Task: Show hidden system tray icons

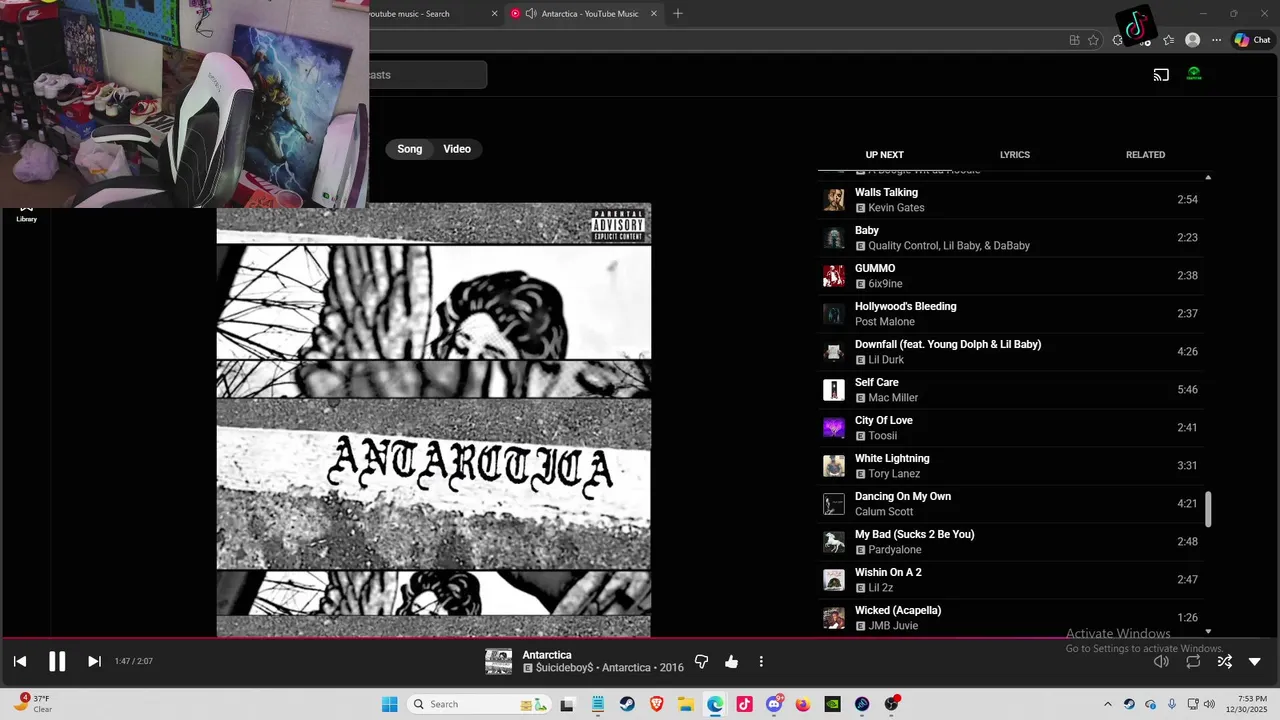Action: pos(1107,704)
